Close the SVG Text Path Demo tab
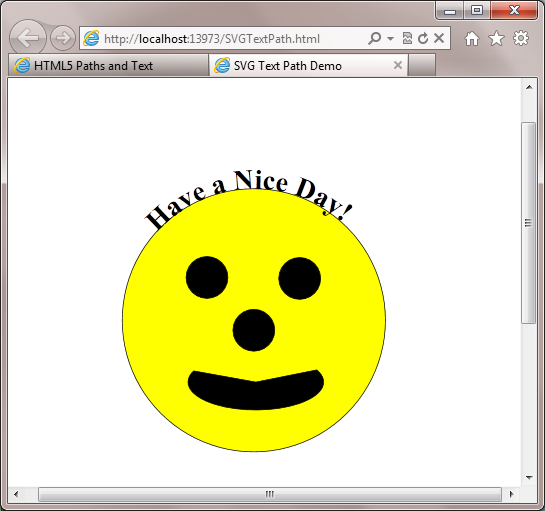 398,65
